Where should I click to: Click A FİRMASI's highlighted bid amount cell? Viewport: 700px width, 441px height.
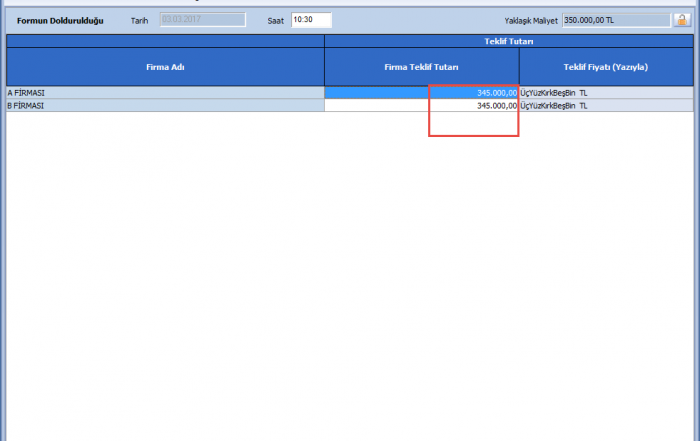pos(421,93)
